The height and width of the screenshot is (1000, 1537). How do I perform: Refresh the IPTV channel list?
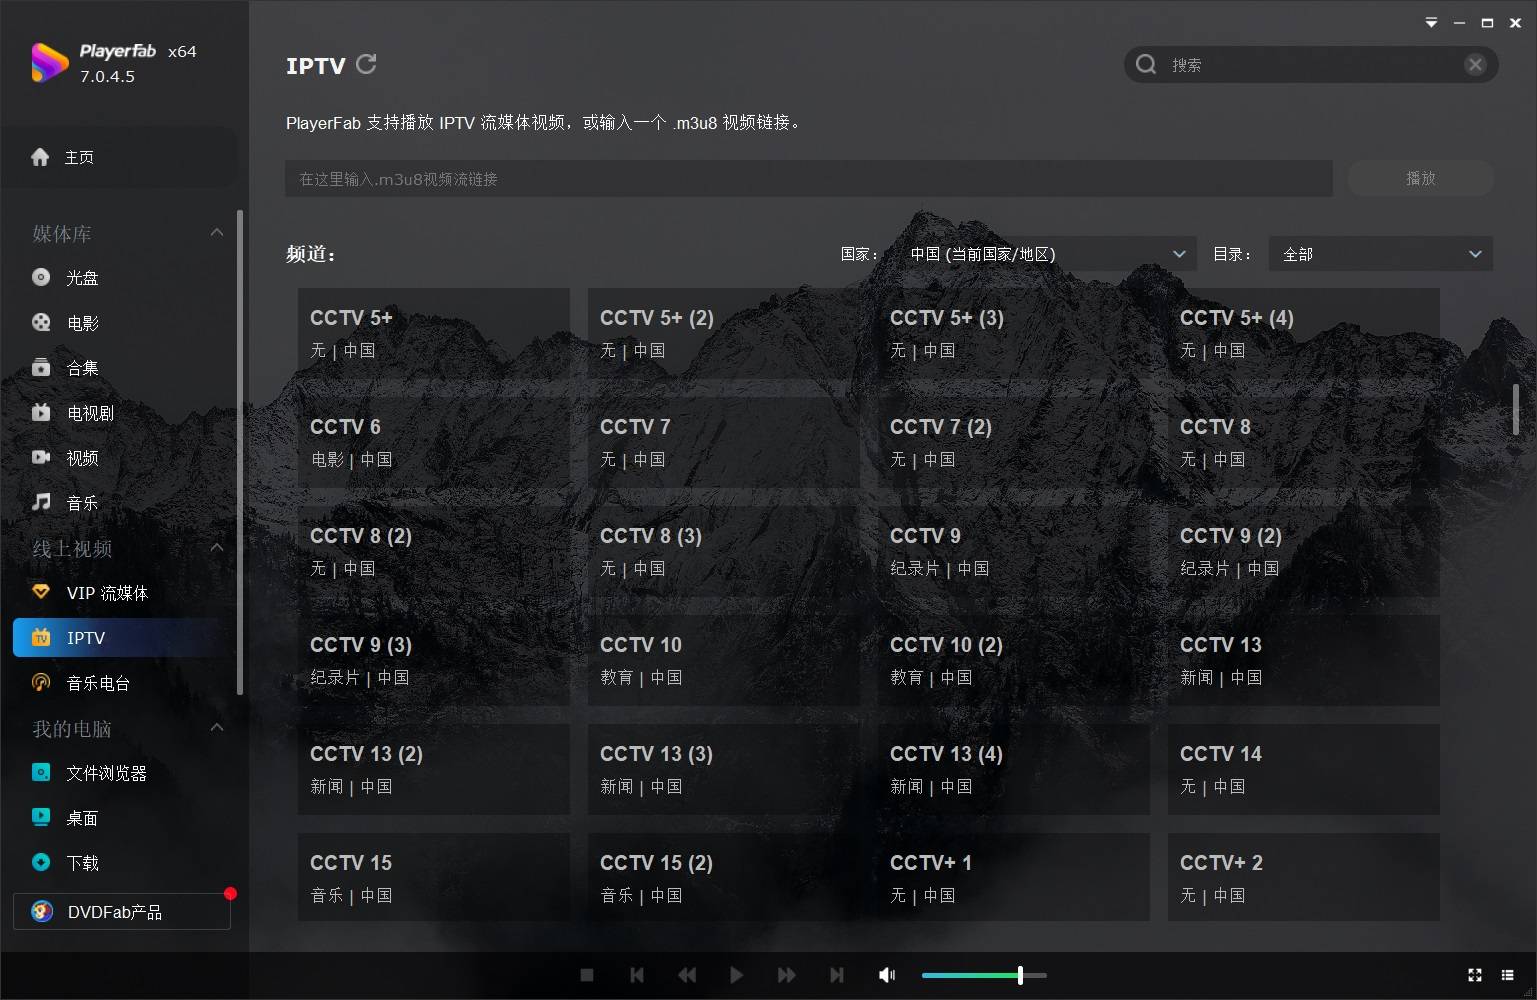point(366,64)
